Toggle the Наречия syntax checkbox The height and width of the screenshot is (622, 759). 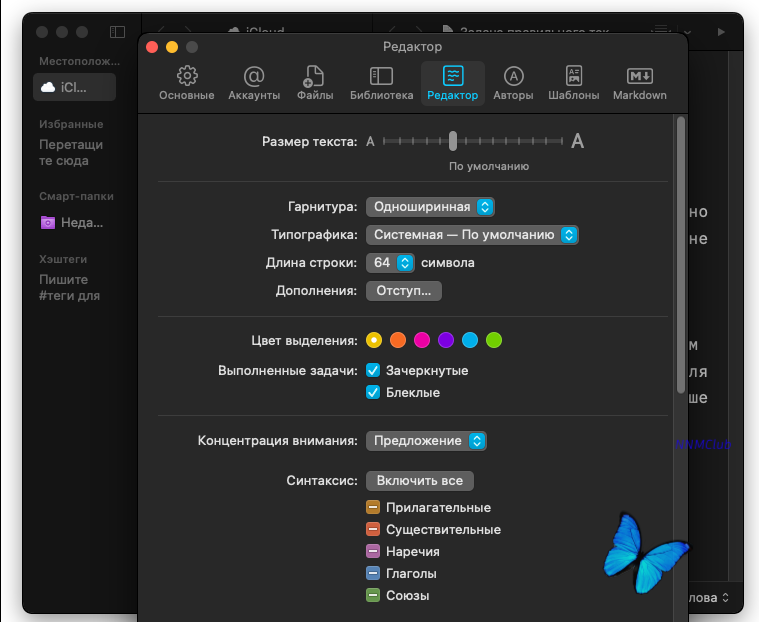click(373, 551)
